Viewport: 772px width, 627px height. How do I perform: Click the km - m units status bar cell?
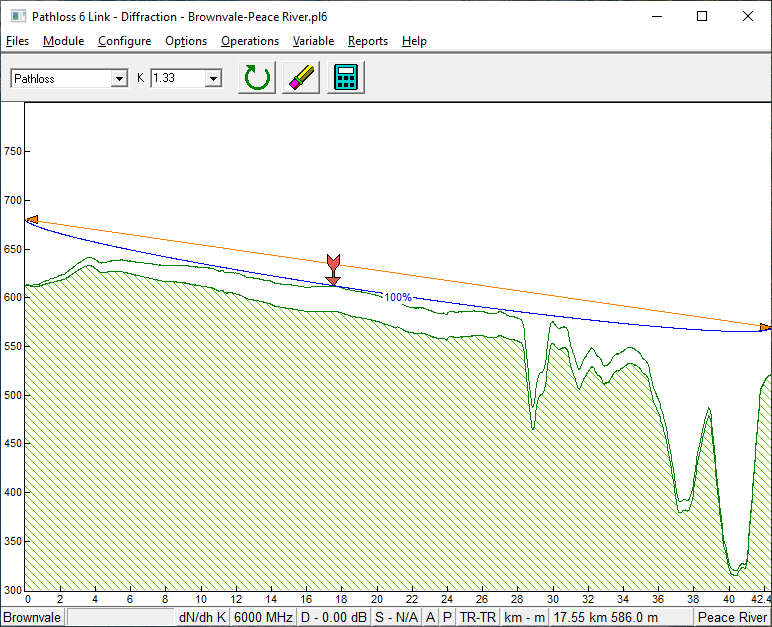coord(525,618)
